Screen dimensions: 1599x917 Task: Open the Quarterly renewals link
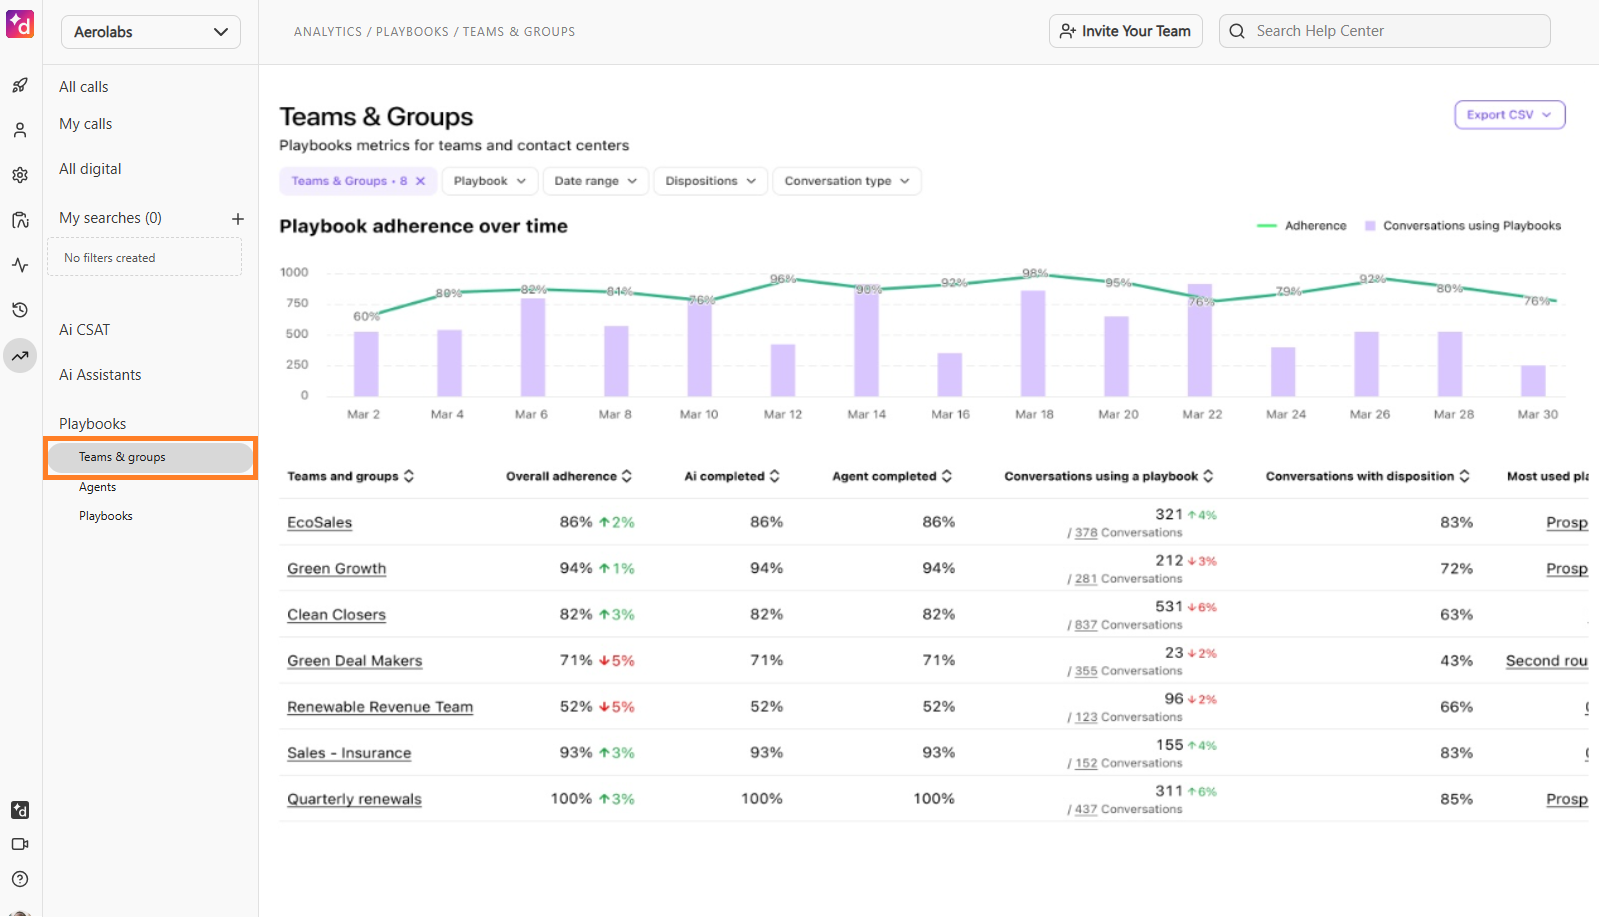pos(355,798)
